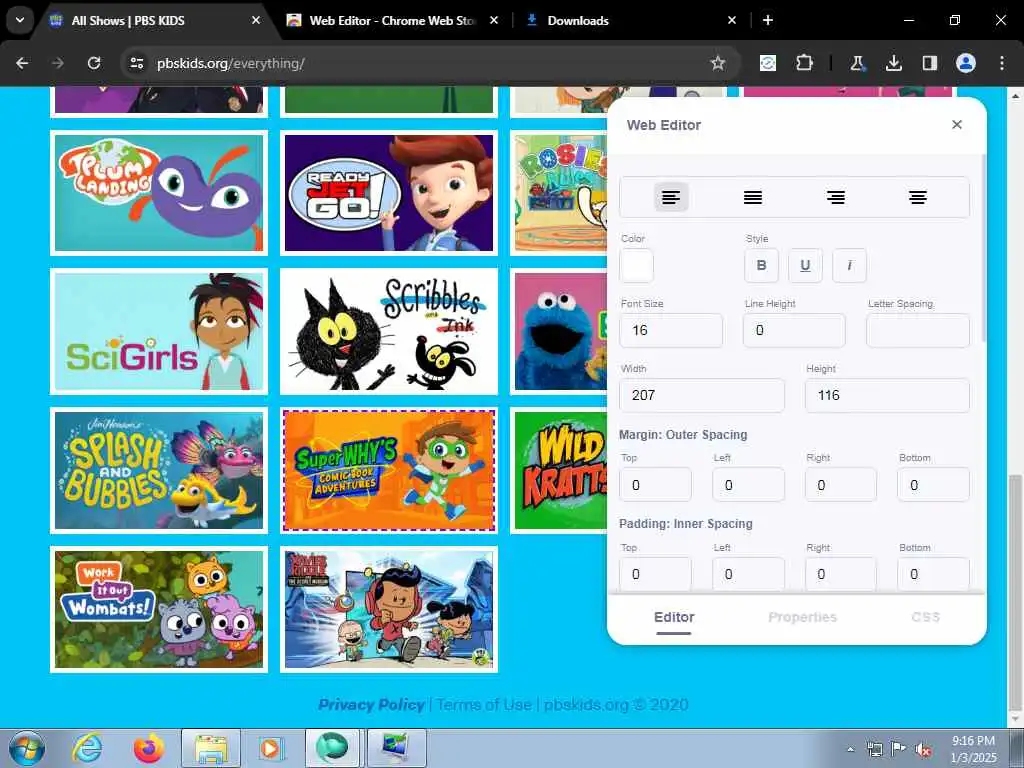Open the Extensions puzzle menu

[x=805, y=63]
